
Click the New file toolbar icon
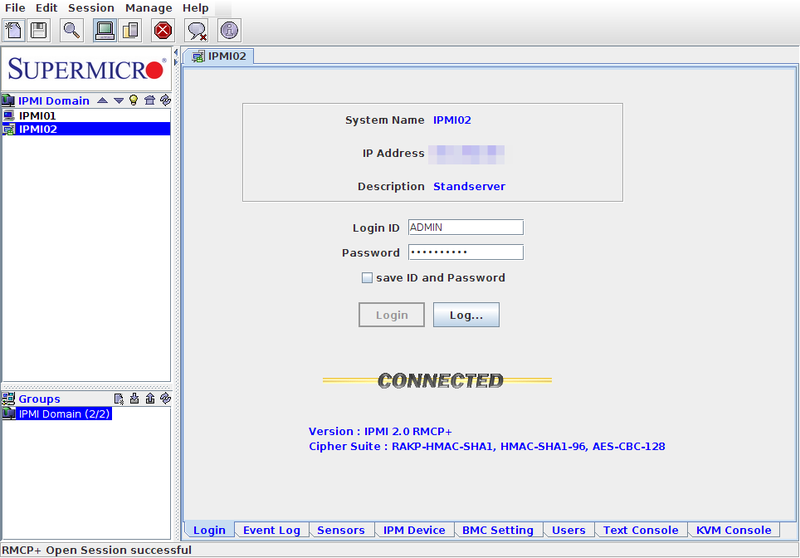14,30
